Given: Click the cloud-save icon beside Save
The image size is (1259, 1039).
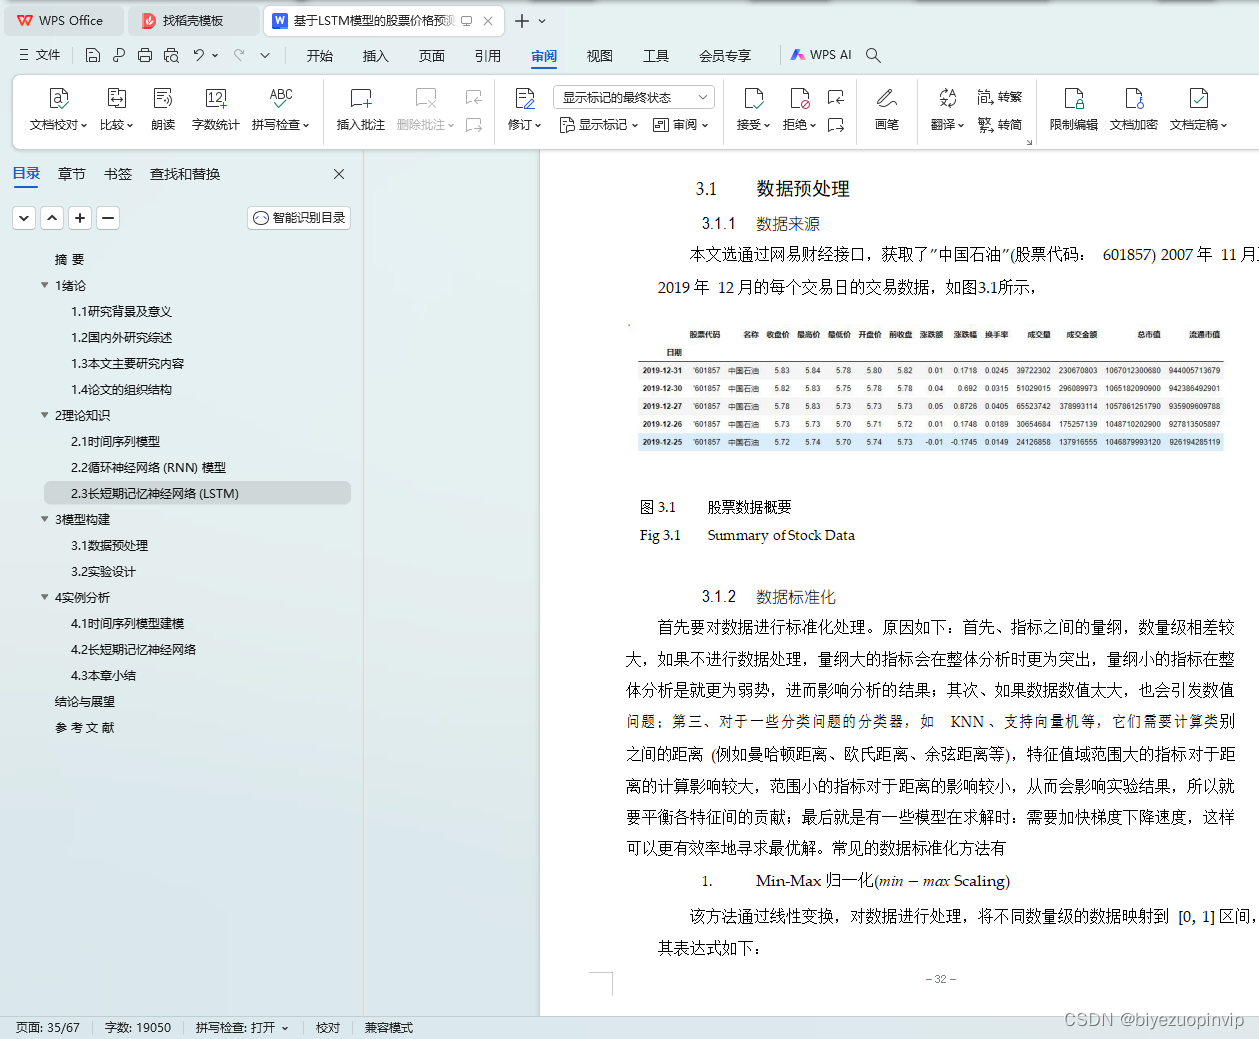Looking at the screenshot, I should 119,55.
